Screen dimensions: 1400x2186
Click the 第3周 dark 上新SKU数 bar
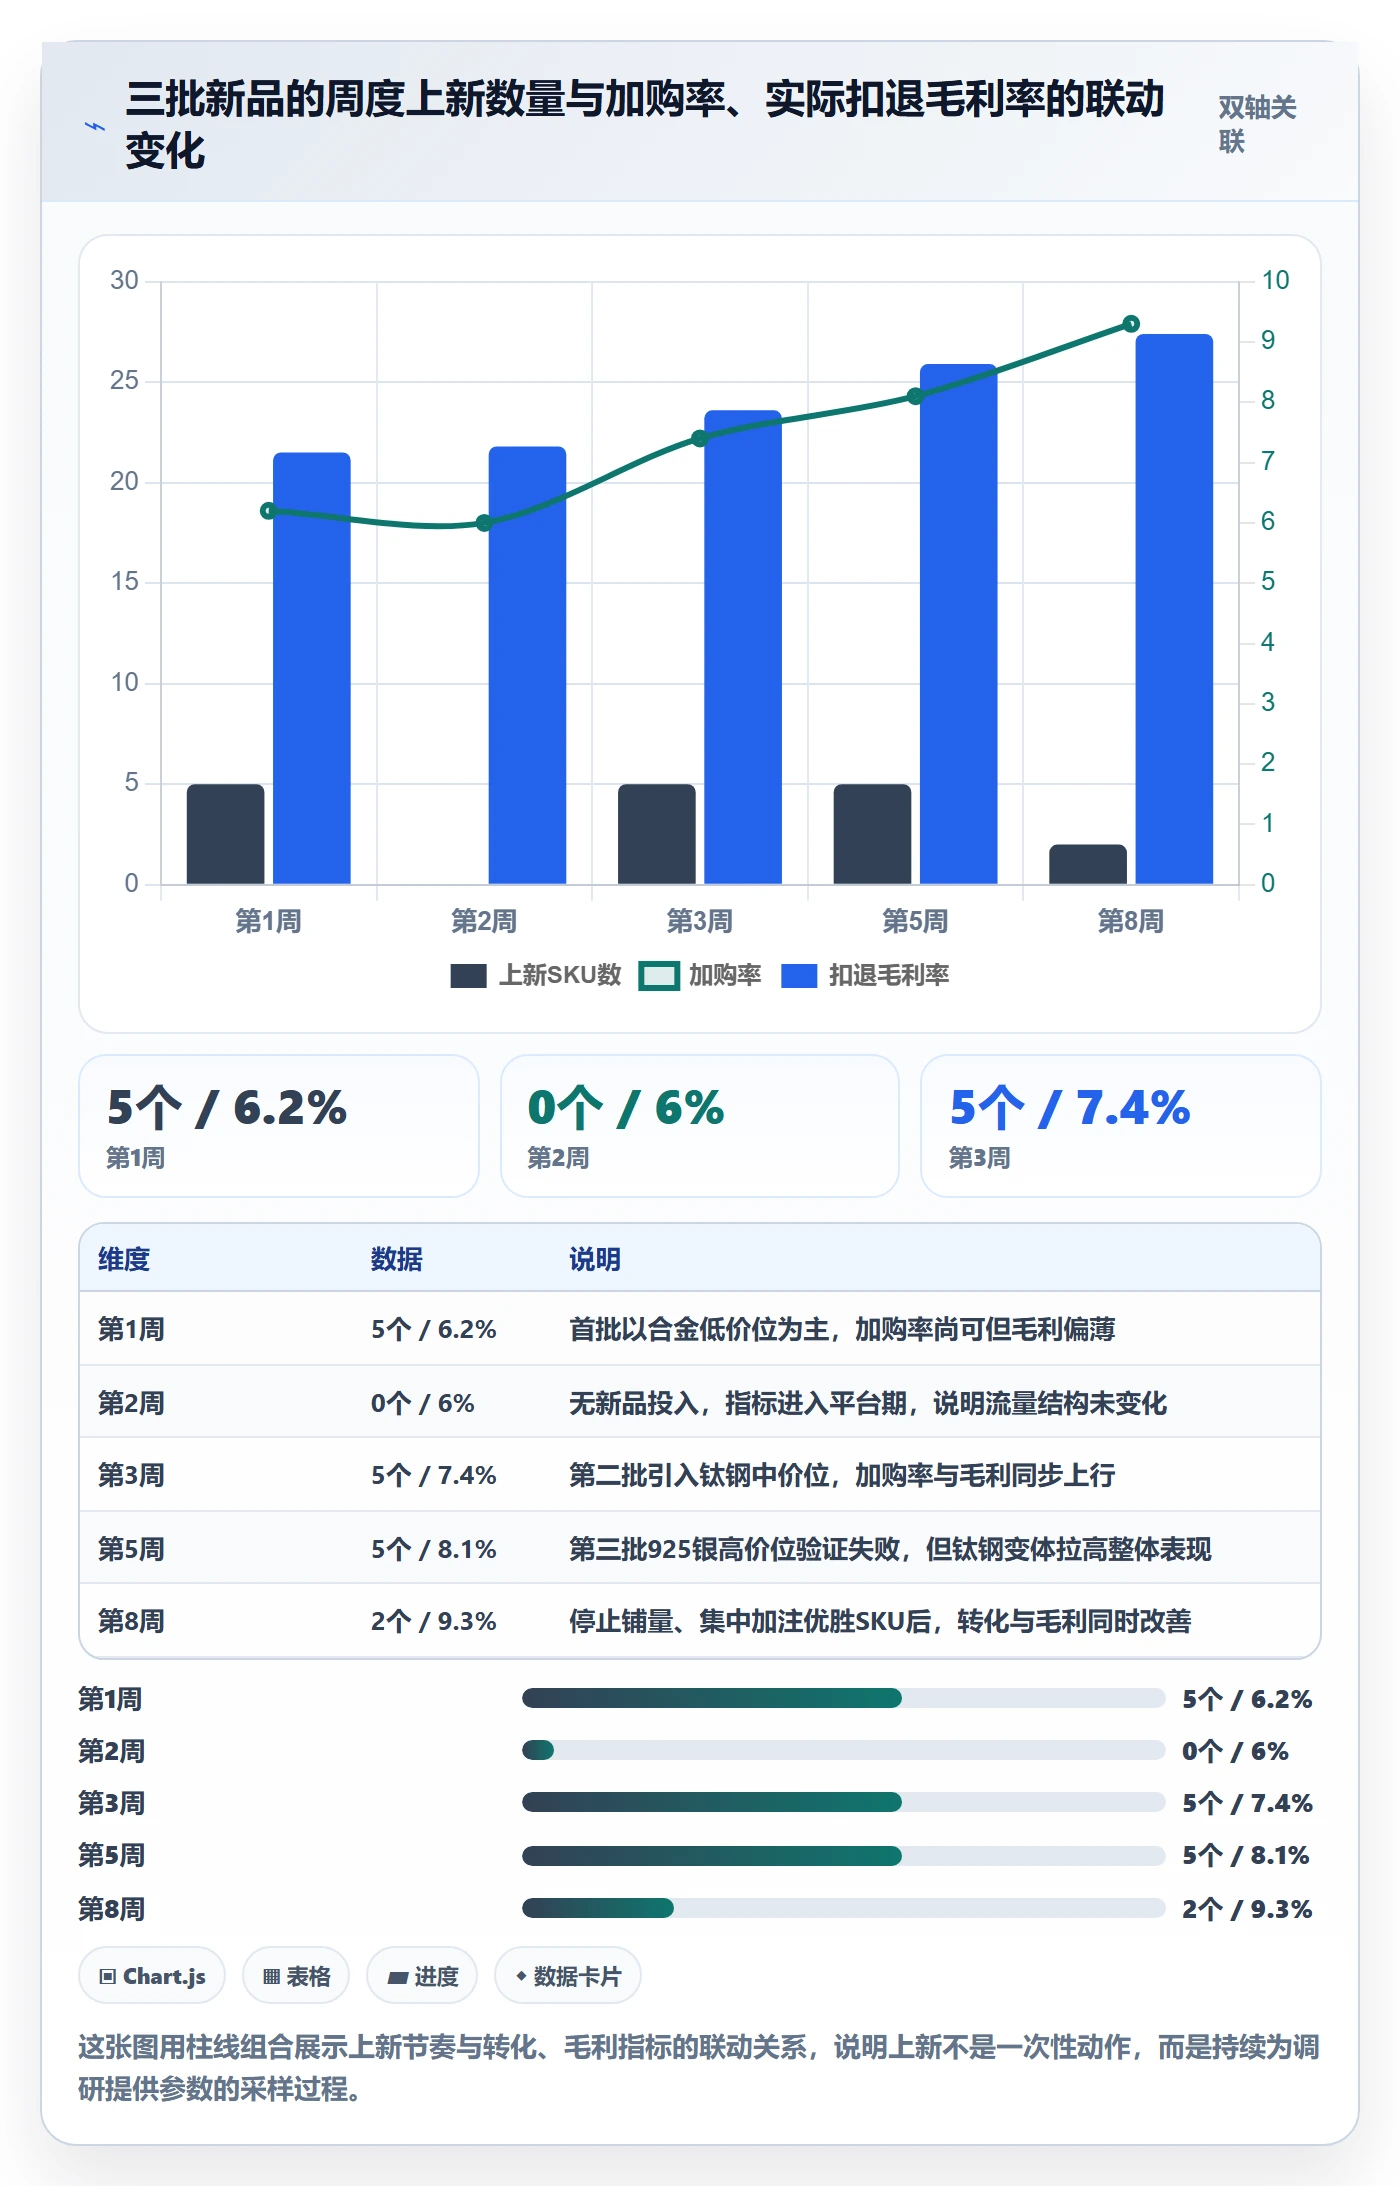[657, 834]
